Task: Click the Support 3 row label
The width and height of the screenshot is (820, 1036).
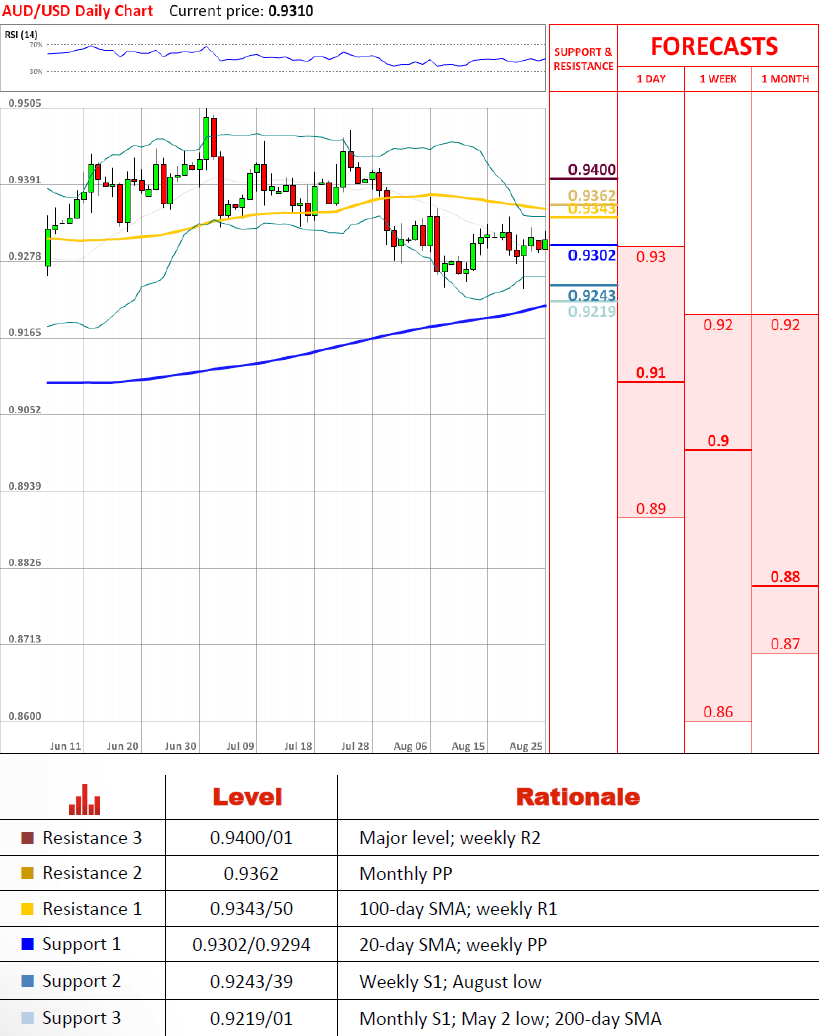Action: tap(81, 1018)
